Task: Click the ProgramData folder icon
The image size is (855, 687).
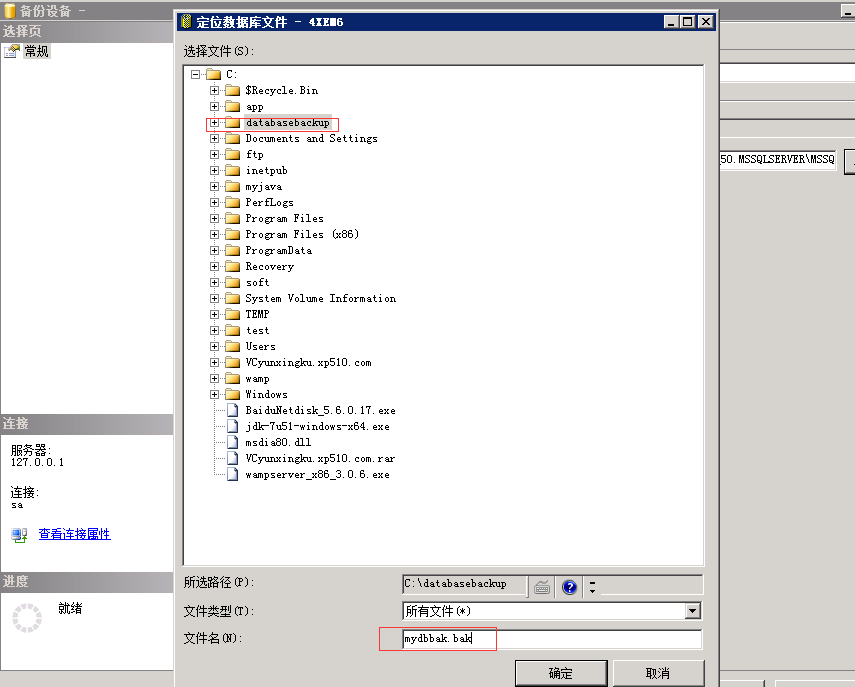Action: tap(233, 250)
